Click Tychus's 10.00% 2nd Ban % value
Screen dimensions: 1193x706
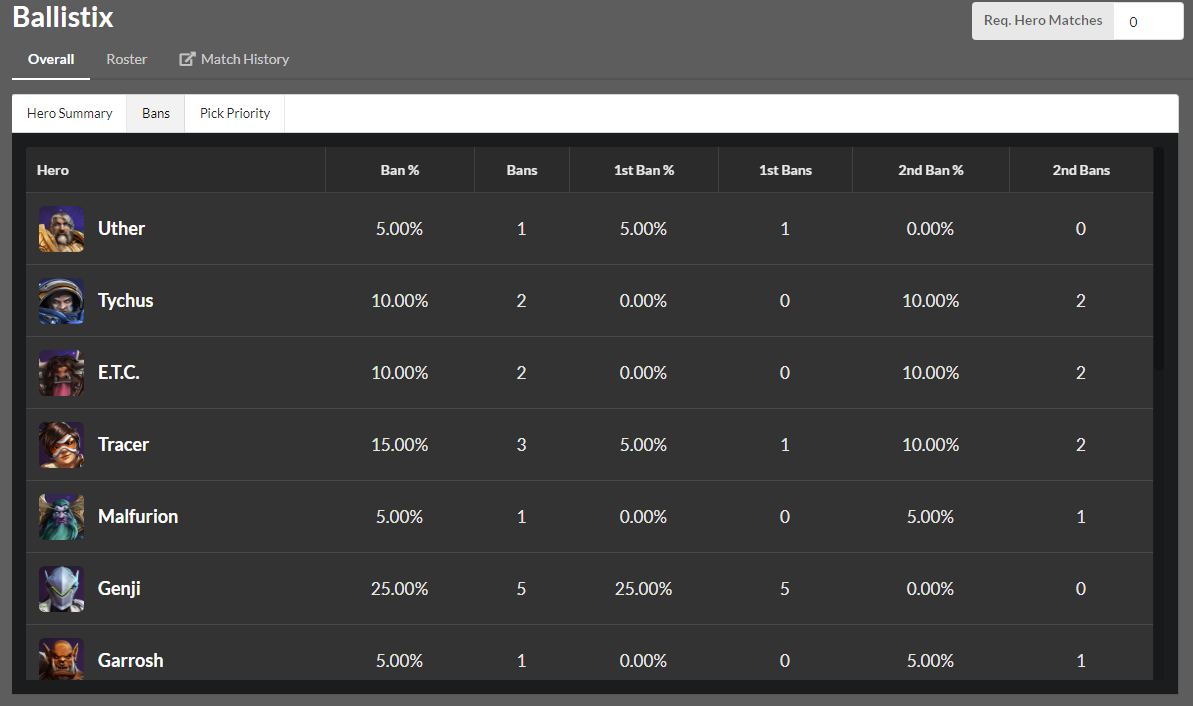pyautogui.click(x=931, y=301)
